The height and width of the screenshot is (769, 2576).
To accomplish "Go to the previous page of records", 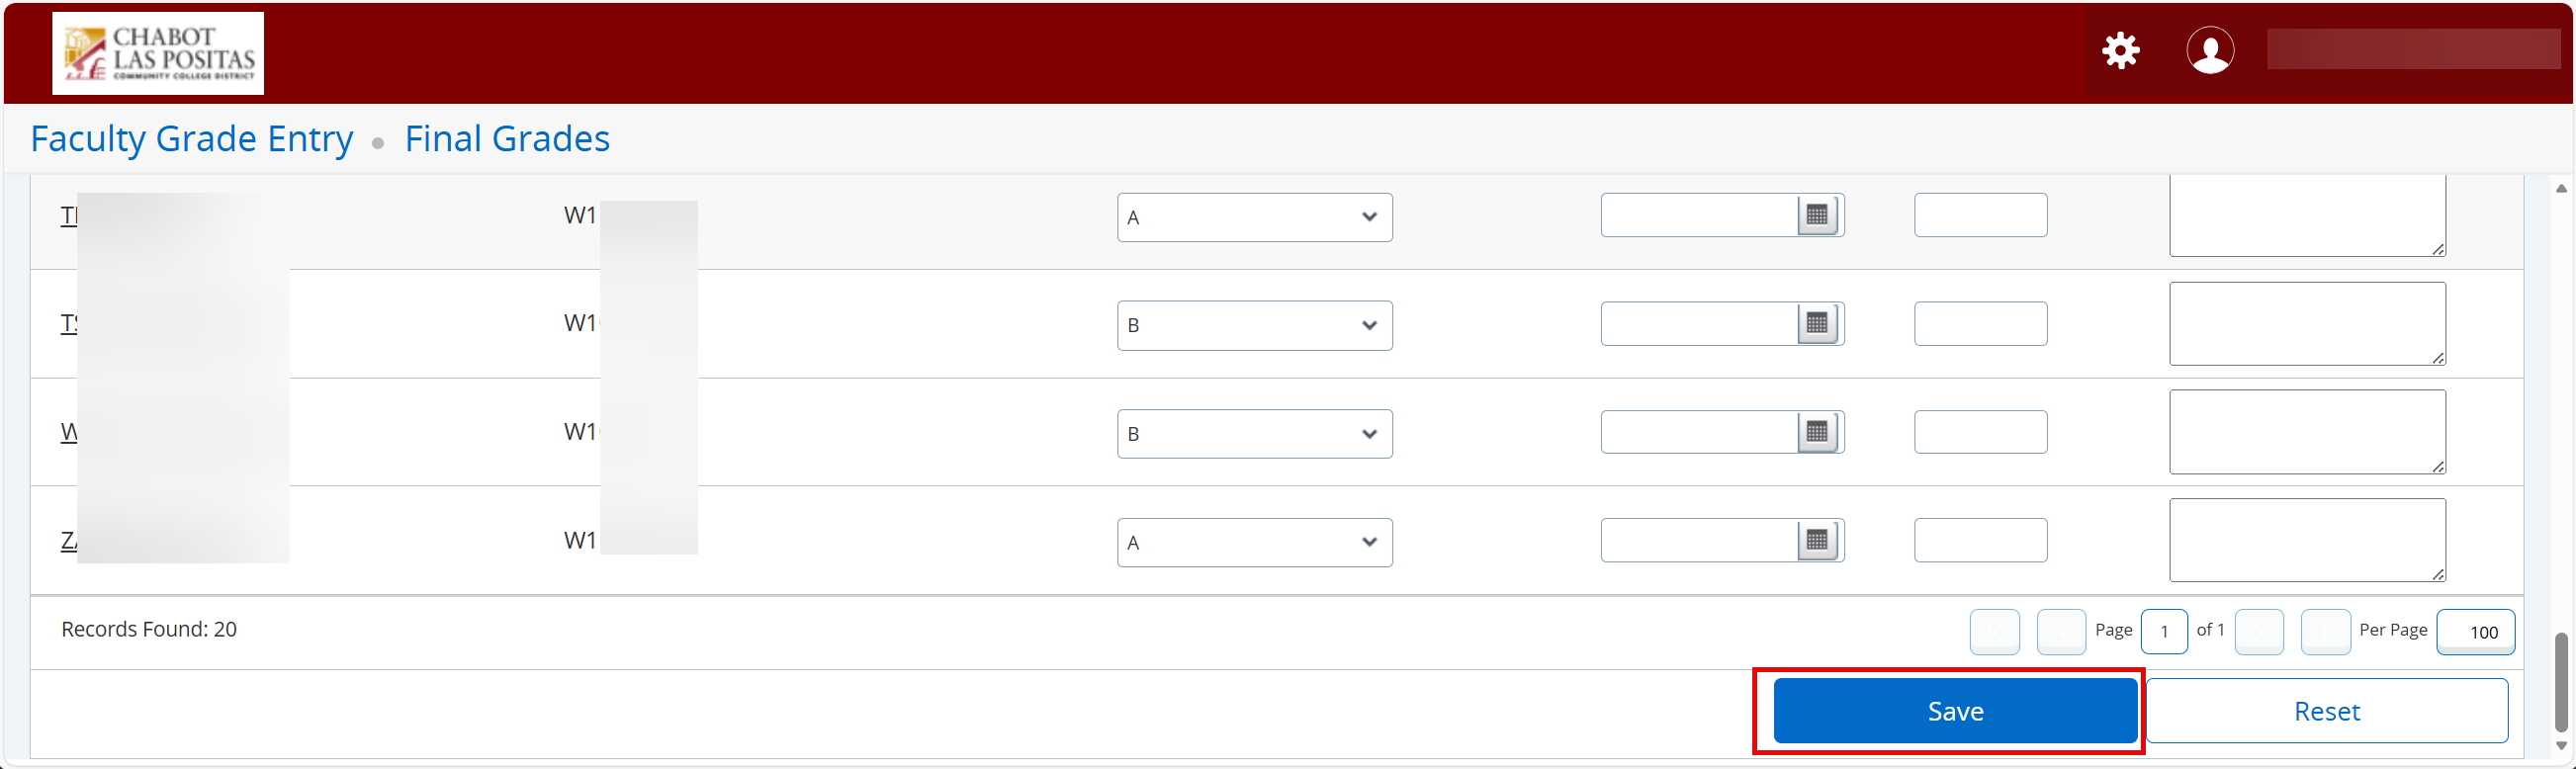I will pos(2060,632).
